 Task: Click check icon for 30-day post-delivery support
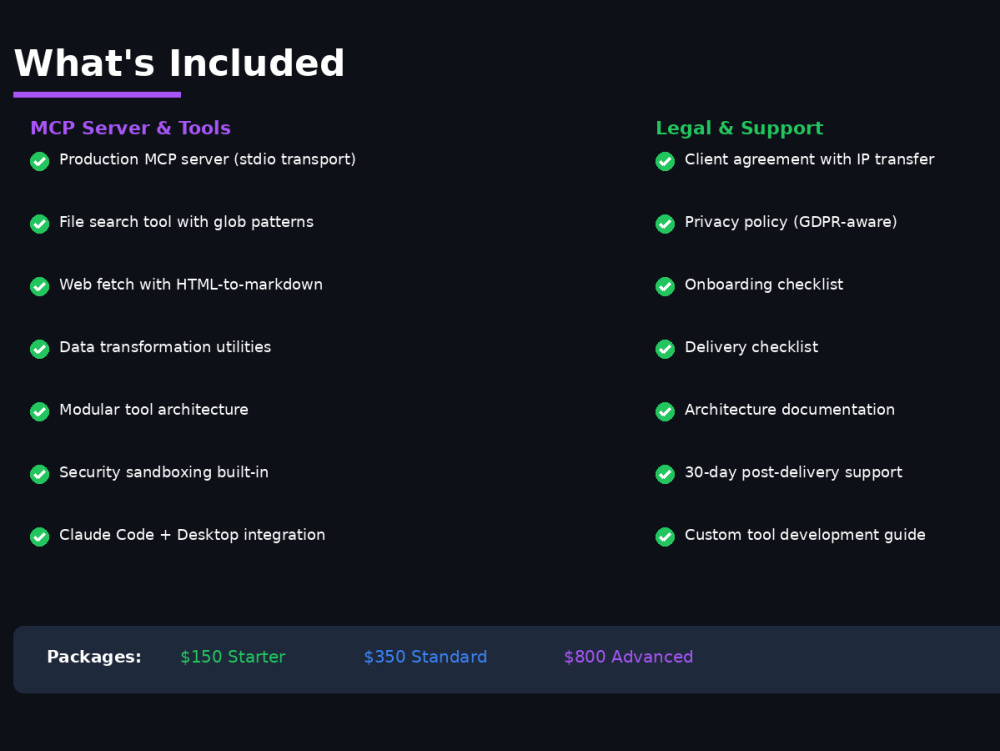[x=665, y=474]
